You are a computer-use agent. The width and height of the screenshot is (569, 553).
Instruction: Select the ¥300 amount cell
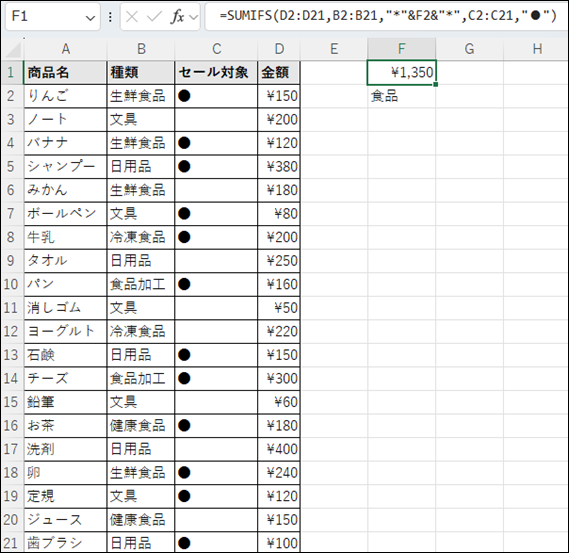pyautogui.click(x=279, y=378)
